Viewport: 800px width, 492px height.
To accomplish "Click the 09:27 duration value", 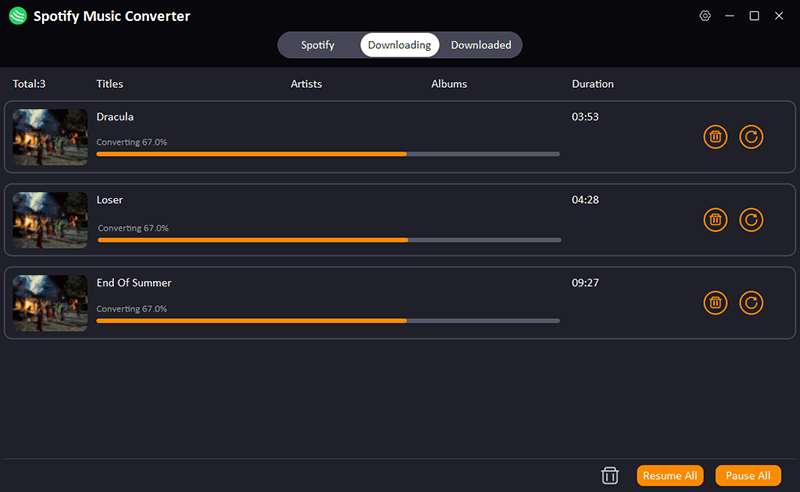I will [585, 283].
